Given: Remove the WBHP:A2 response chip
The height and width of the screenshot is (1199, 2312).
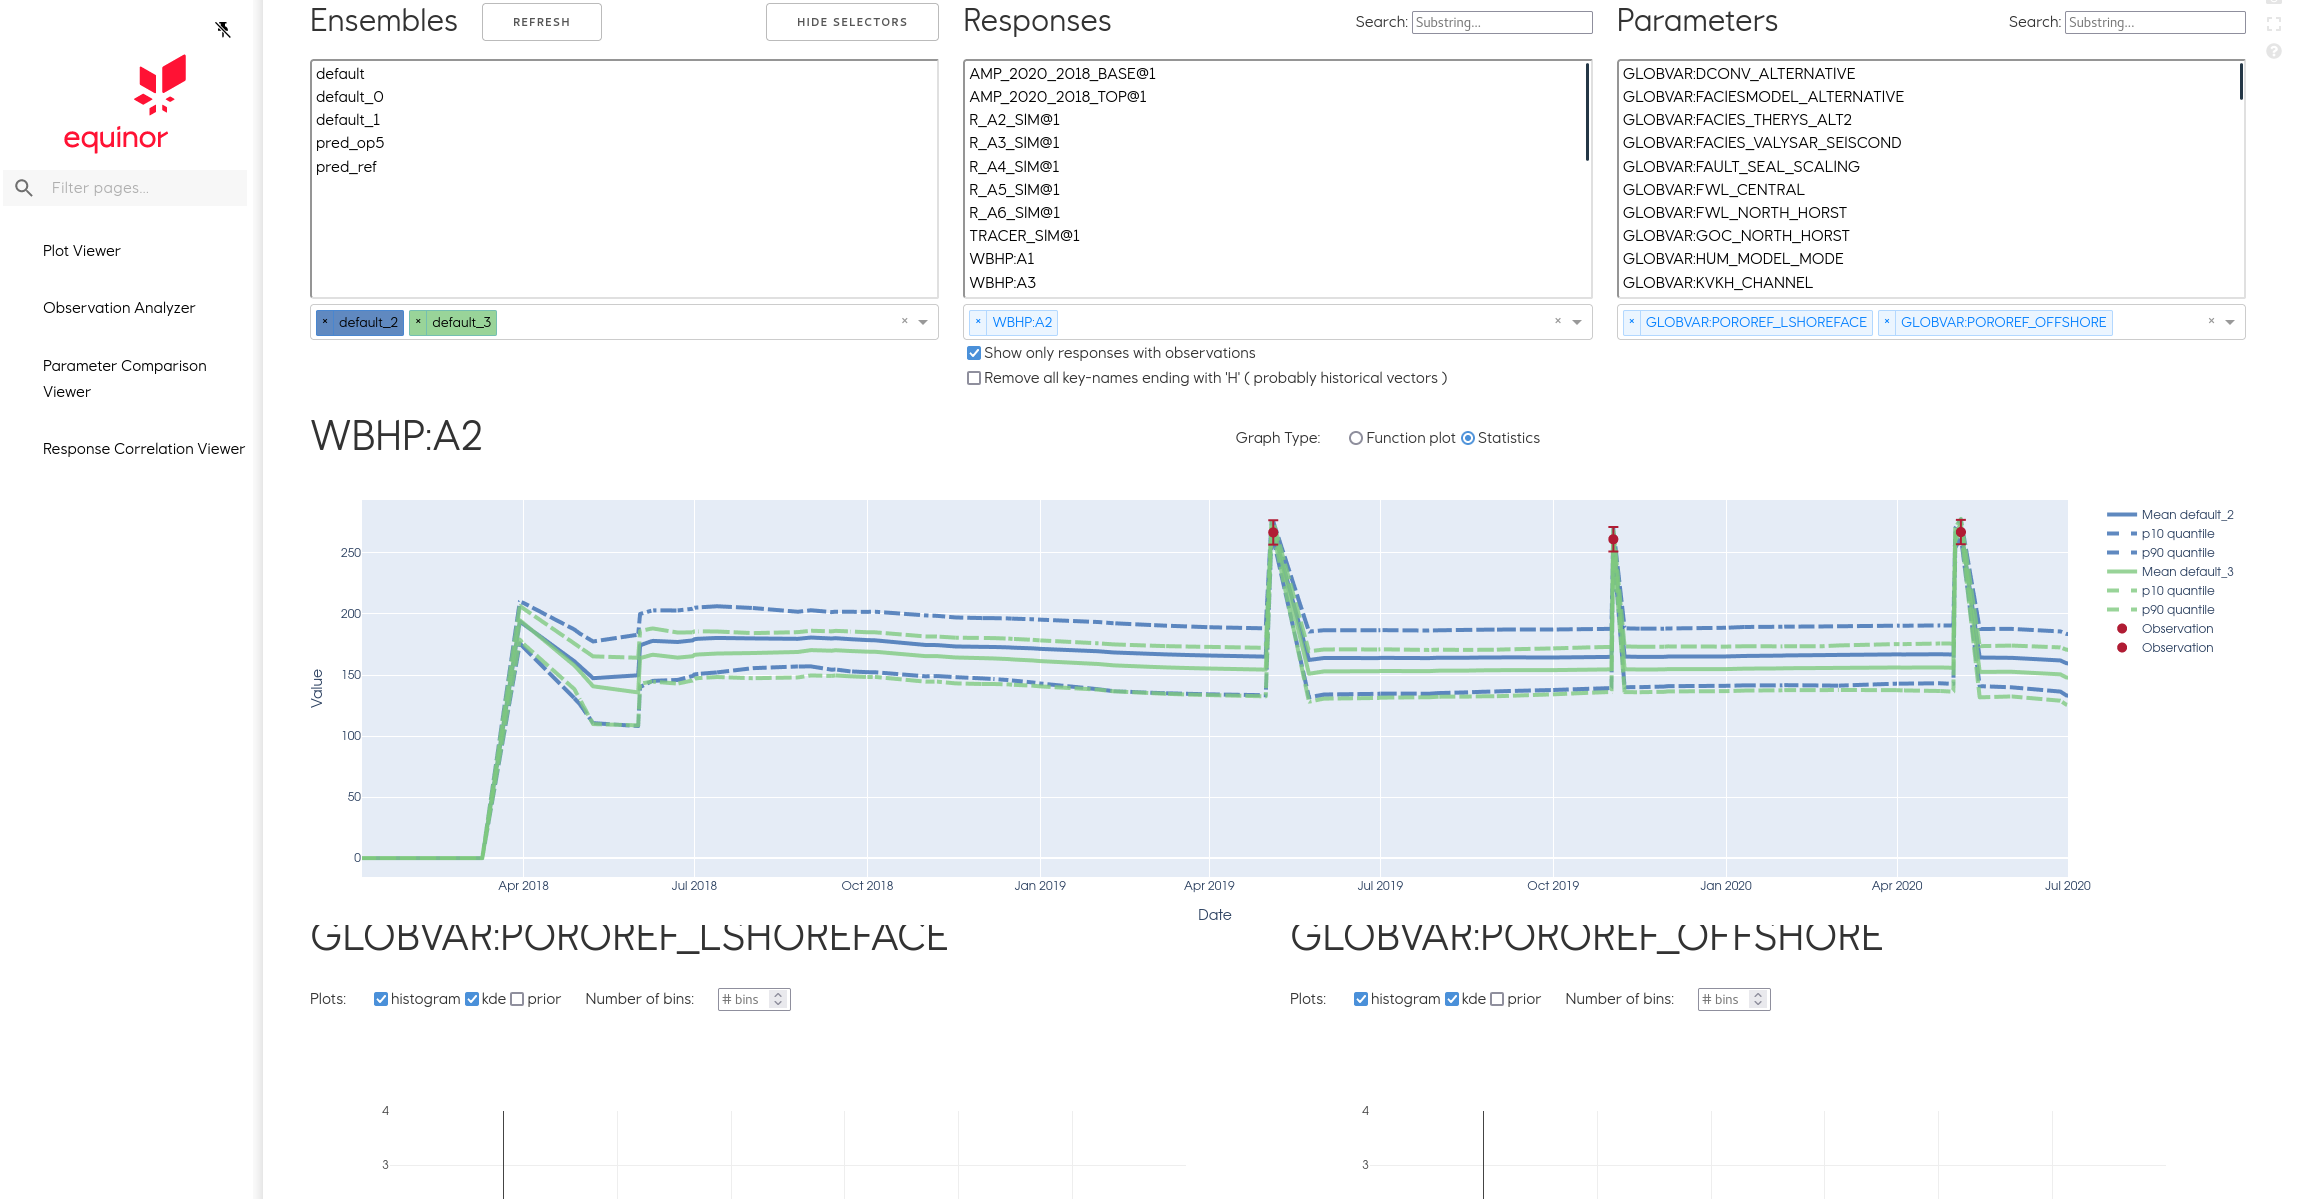Looking at the screenshot, I should 977,322.
